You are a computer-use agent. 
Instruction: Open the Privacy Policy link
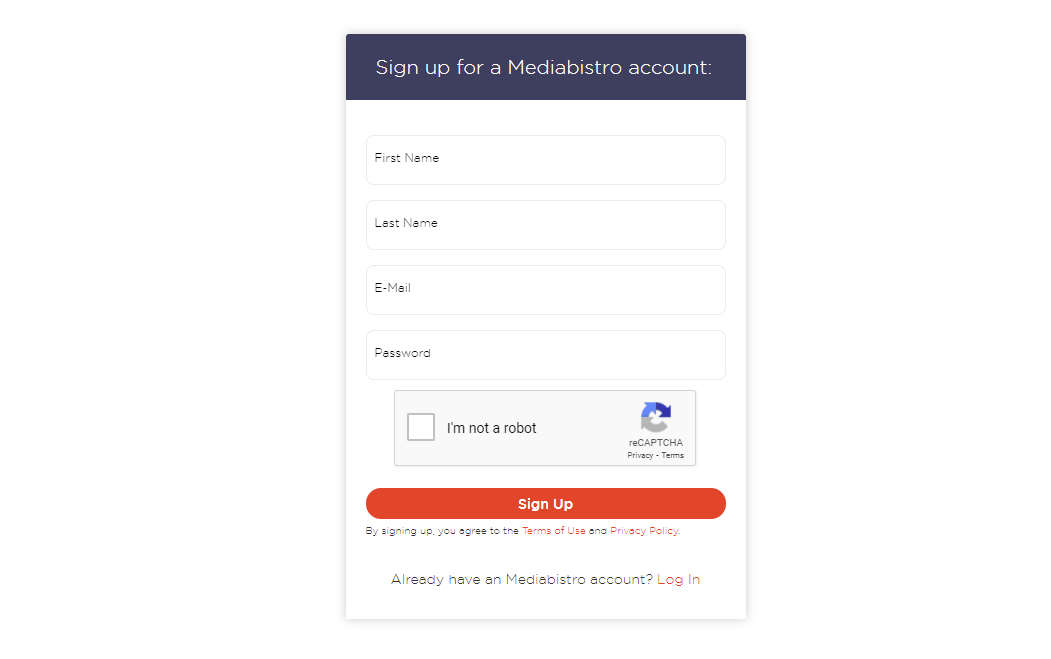pos(644,530)
